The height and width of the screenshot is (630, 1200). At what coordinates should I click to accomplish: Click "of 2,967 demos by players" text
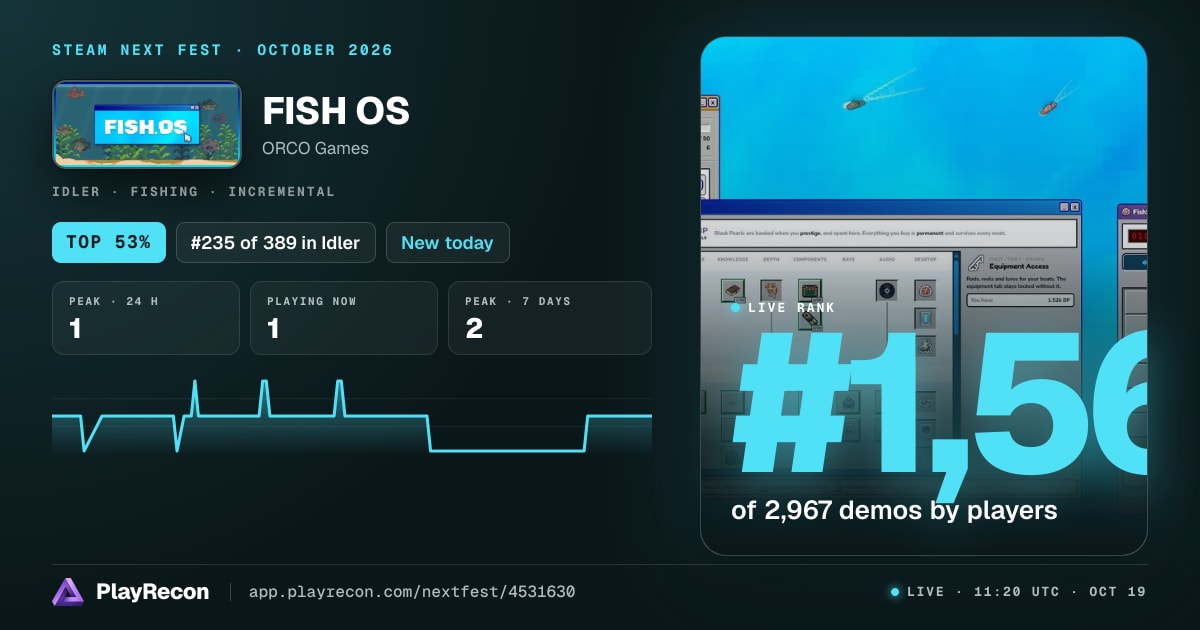click(894, 510)
